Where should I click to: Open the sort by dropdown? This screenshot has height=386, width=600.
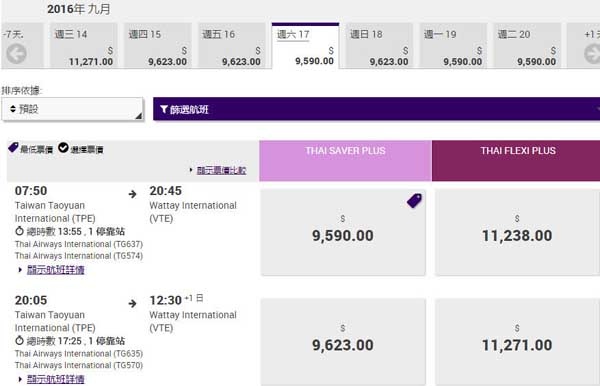coord(72,109)
